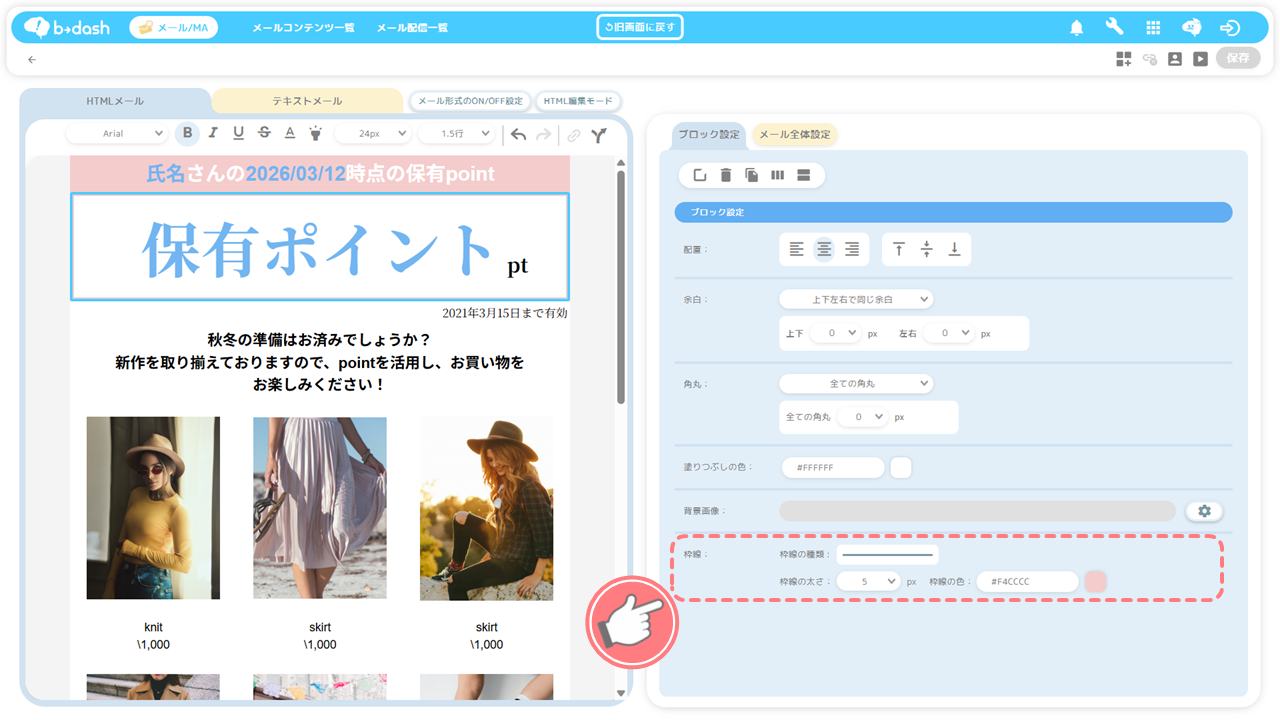
Task: Click the fill color #FFFFFF input field
Action: click(x=834, y=467)
